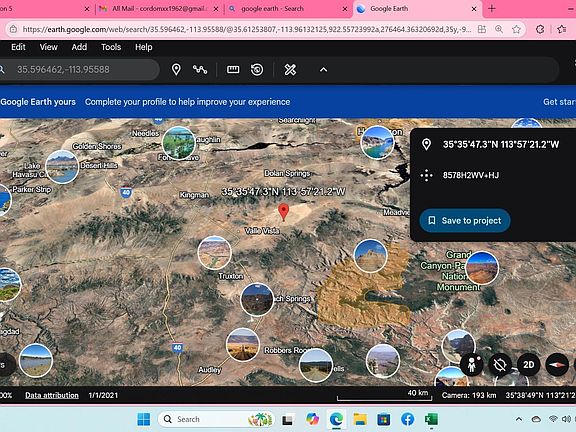The width and height of the screenshot is (576, 432).
Task: Click the crossed ruler and pencil toolbar icon
Action: tap(290, 69)
